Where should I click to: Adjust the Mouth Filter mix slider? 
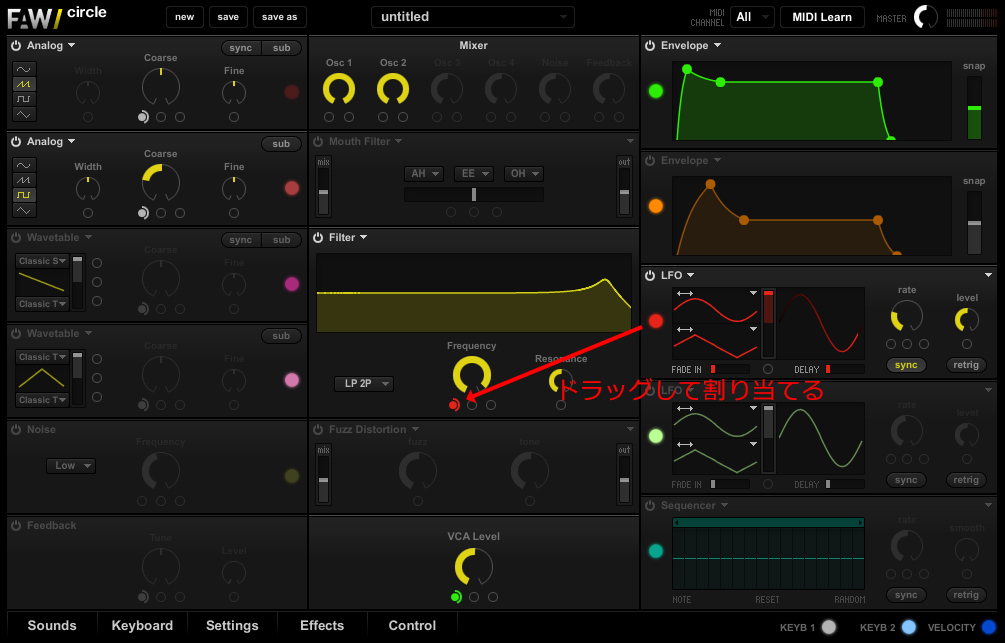click(x=324, y=192)
